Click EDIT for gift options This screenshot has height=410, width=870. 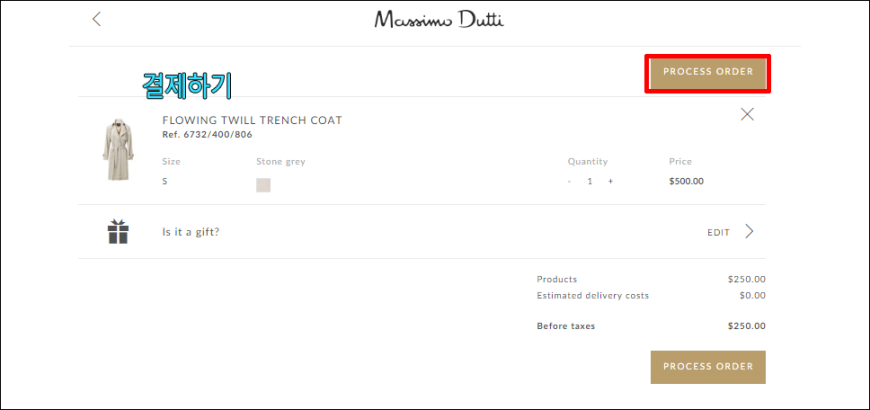pyautogui.click(x=718, y=233)
